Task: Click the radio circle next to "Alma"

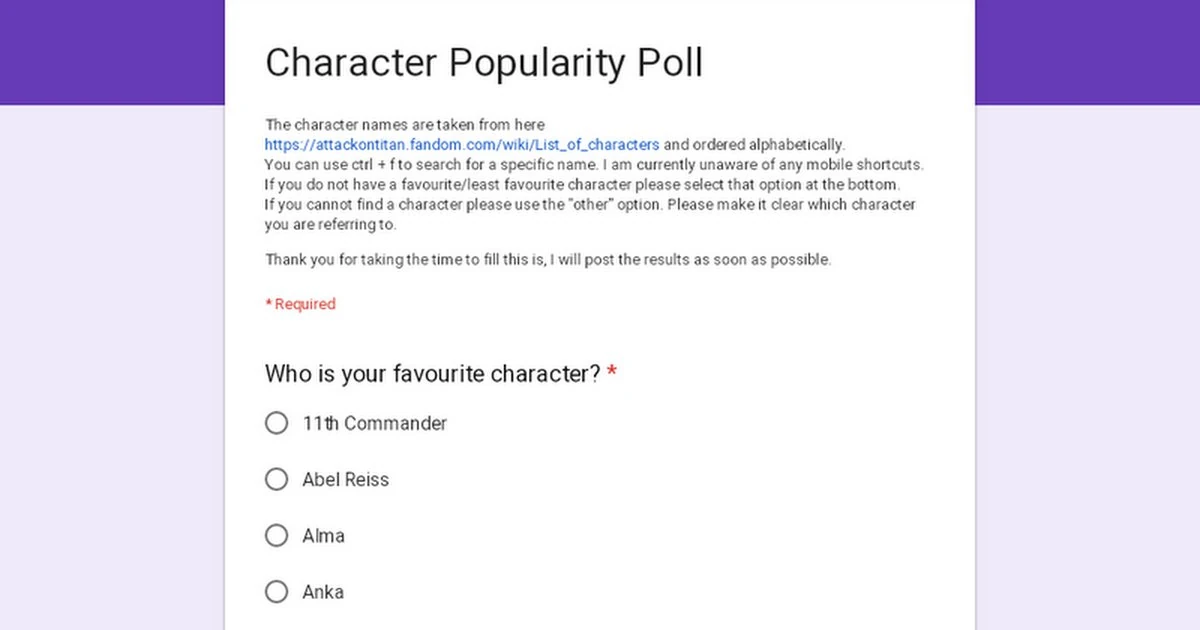Action: tap(277, 535)
